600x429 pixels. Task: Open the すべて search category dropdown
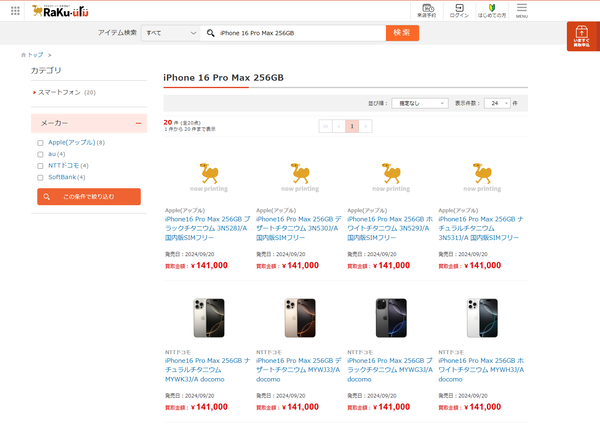tap(170, 33)
